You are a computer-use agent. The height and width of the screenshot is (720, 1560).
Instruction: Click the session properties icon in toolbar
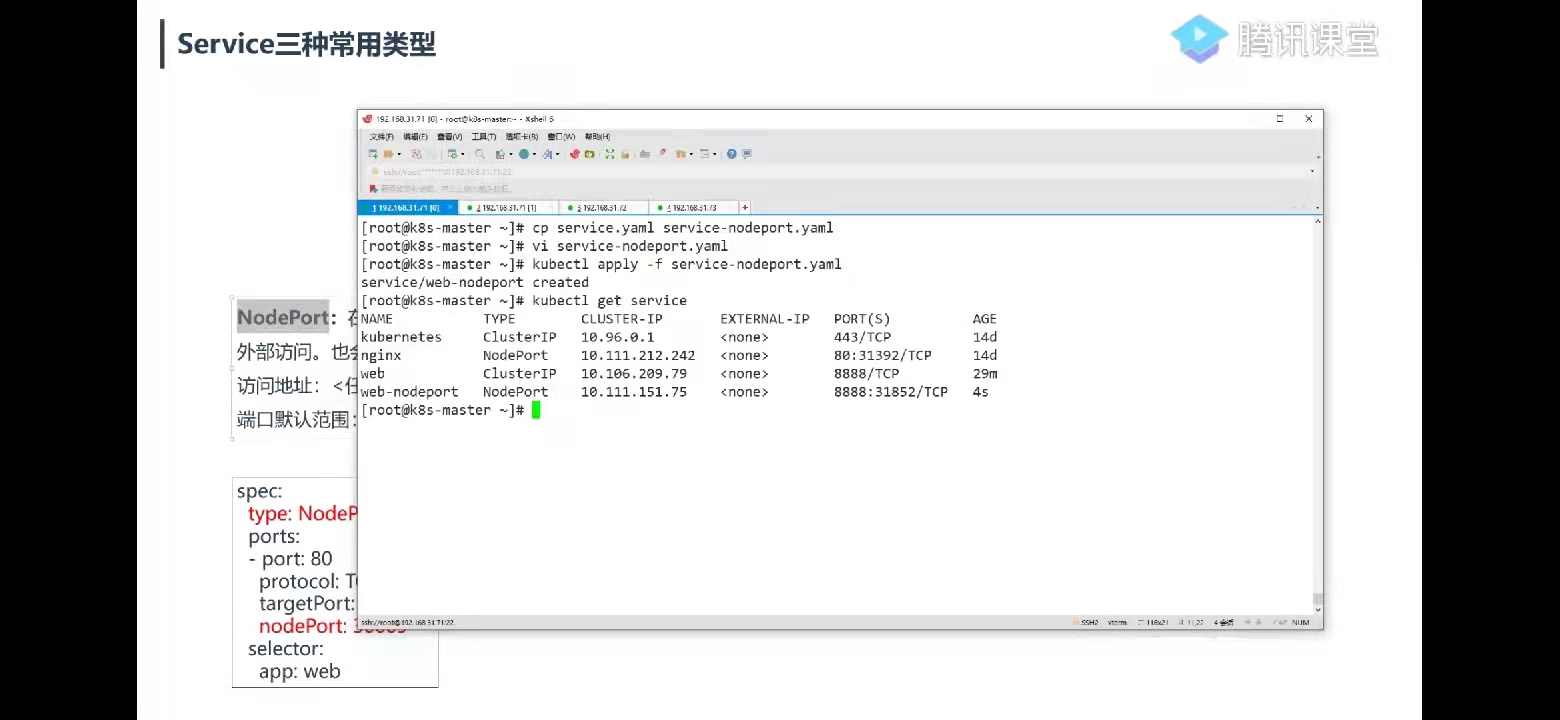coord(452,154)
